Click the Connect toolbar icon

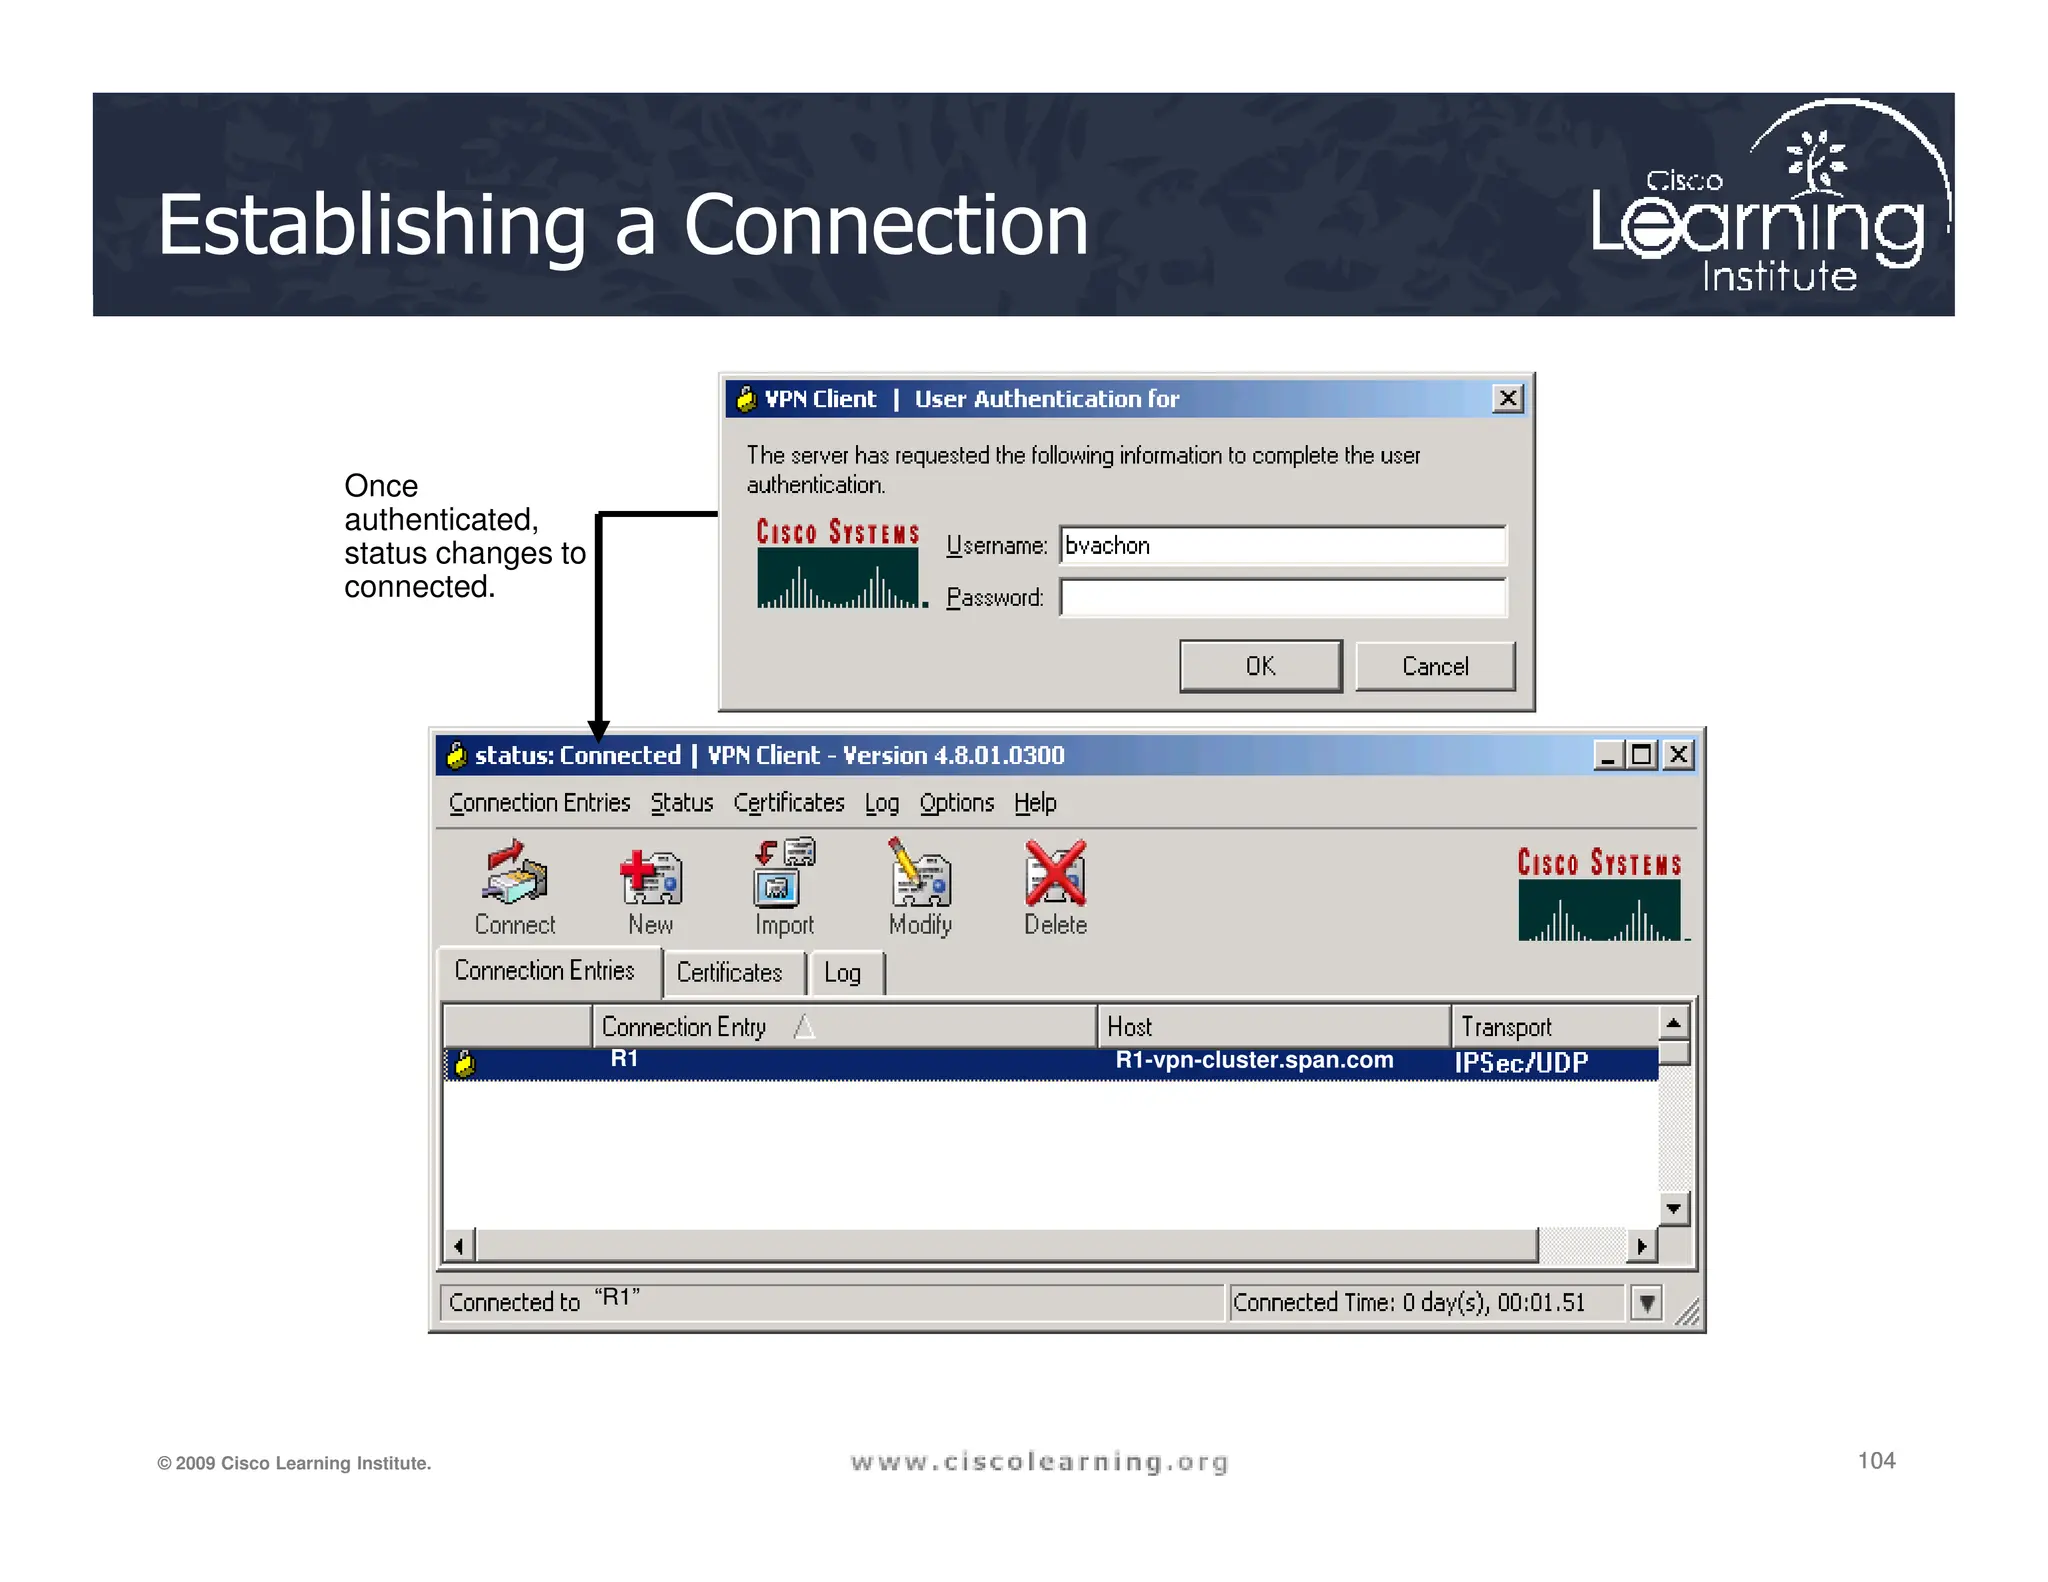(x=514, y=887)
